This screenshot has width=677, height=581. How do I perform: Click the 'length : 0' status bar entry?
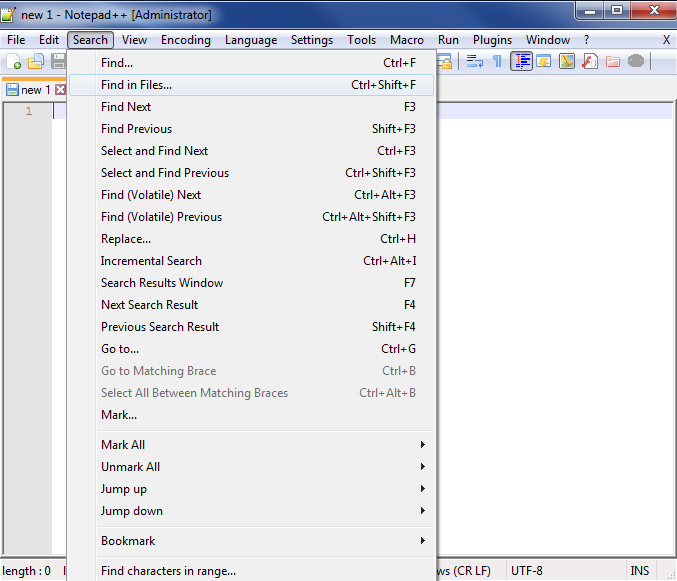26,571
